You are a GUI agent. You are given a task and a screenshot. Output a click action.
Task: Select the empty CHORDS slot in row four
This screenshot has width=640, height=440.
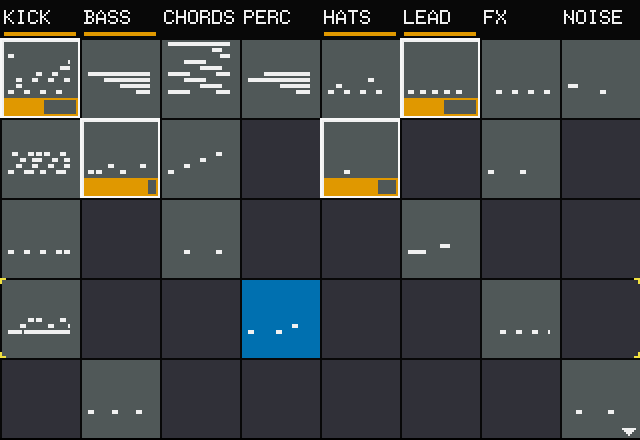(200, 318)
